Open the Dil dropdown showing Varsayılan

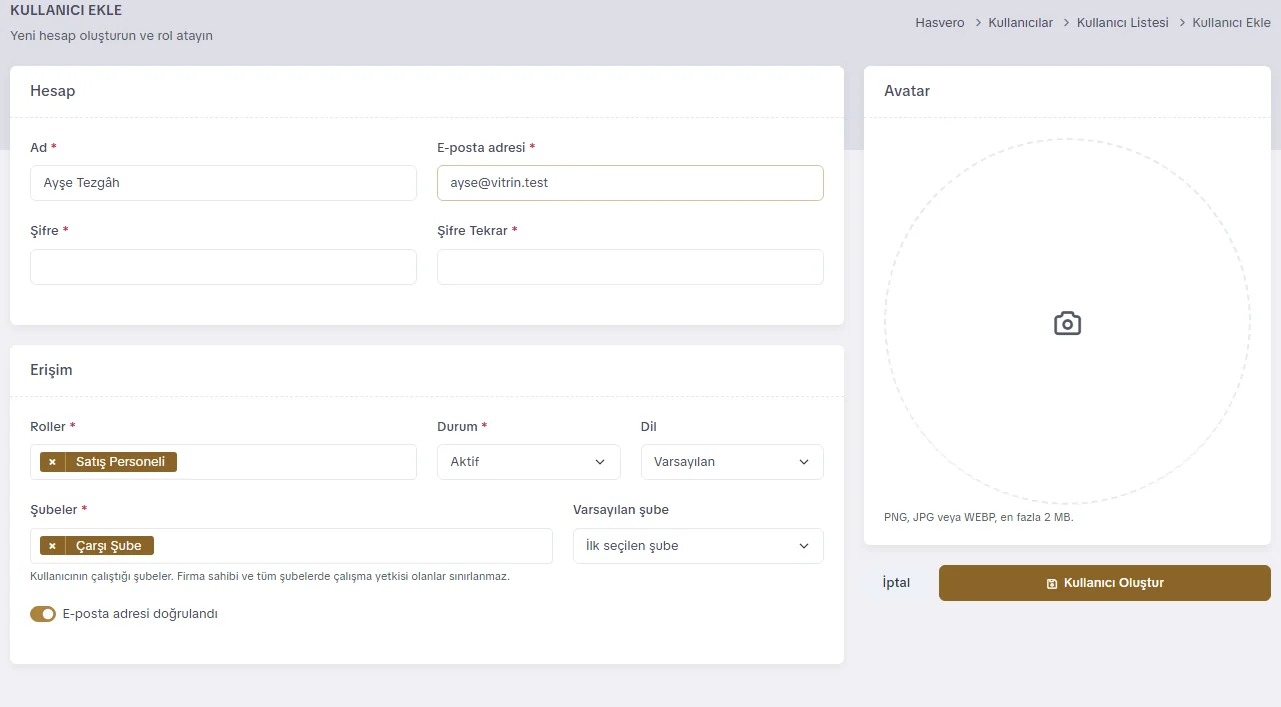732,462
